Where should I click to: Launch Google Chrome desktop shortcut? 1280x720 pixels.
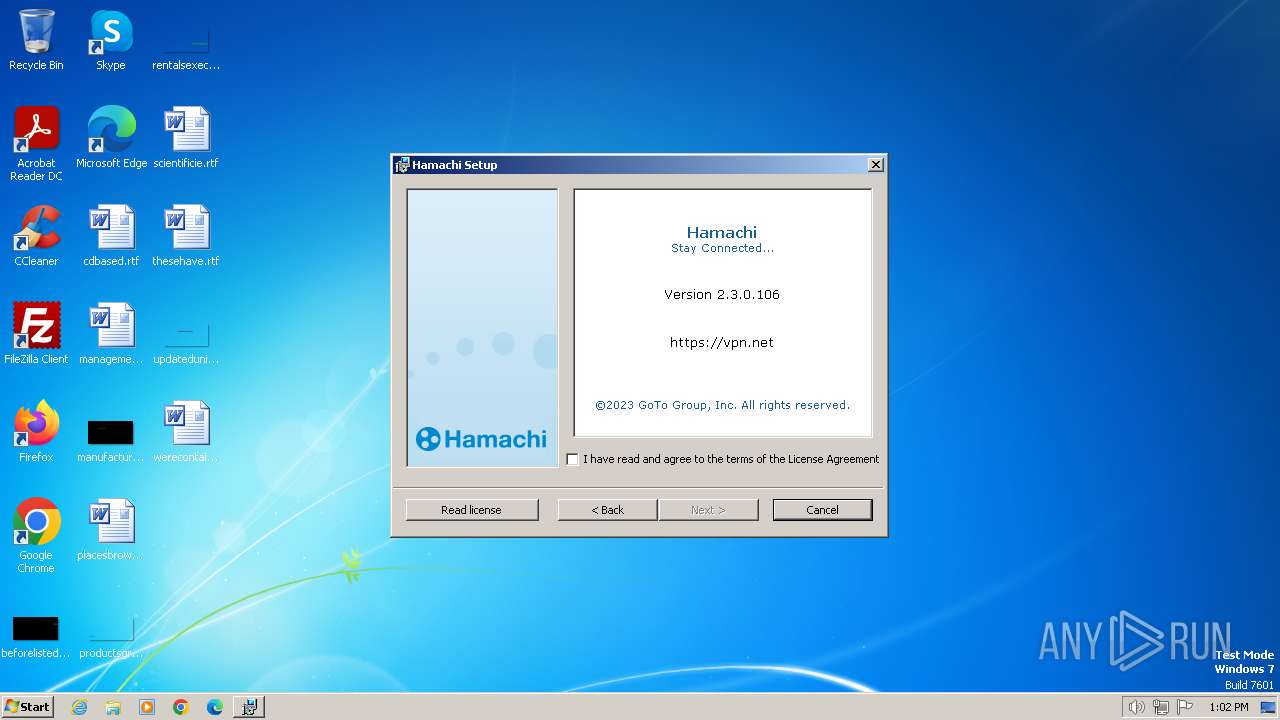tap(36, 535)
